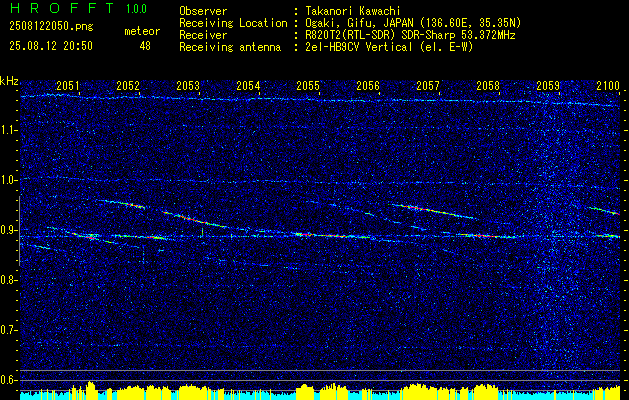Screen dimensions: 629x400
Task: Click the Receiving antenna label
Action: [230, 47]
